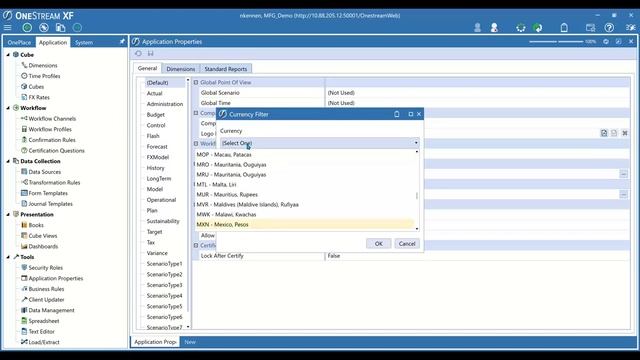
Task: Open Security Roles
Action: pyautogui.click(x=45, y=267)
